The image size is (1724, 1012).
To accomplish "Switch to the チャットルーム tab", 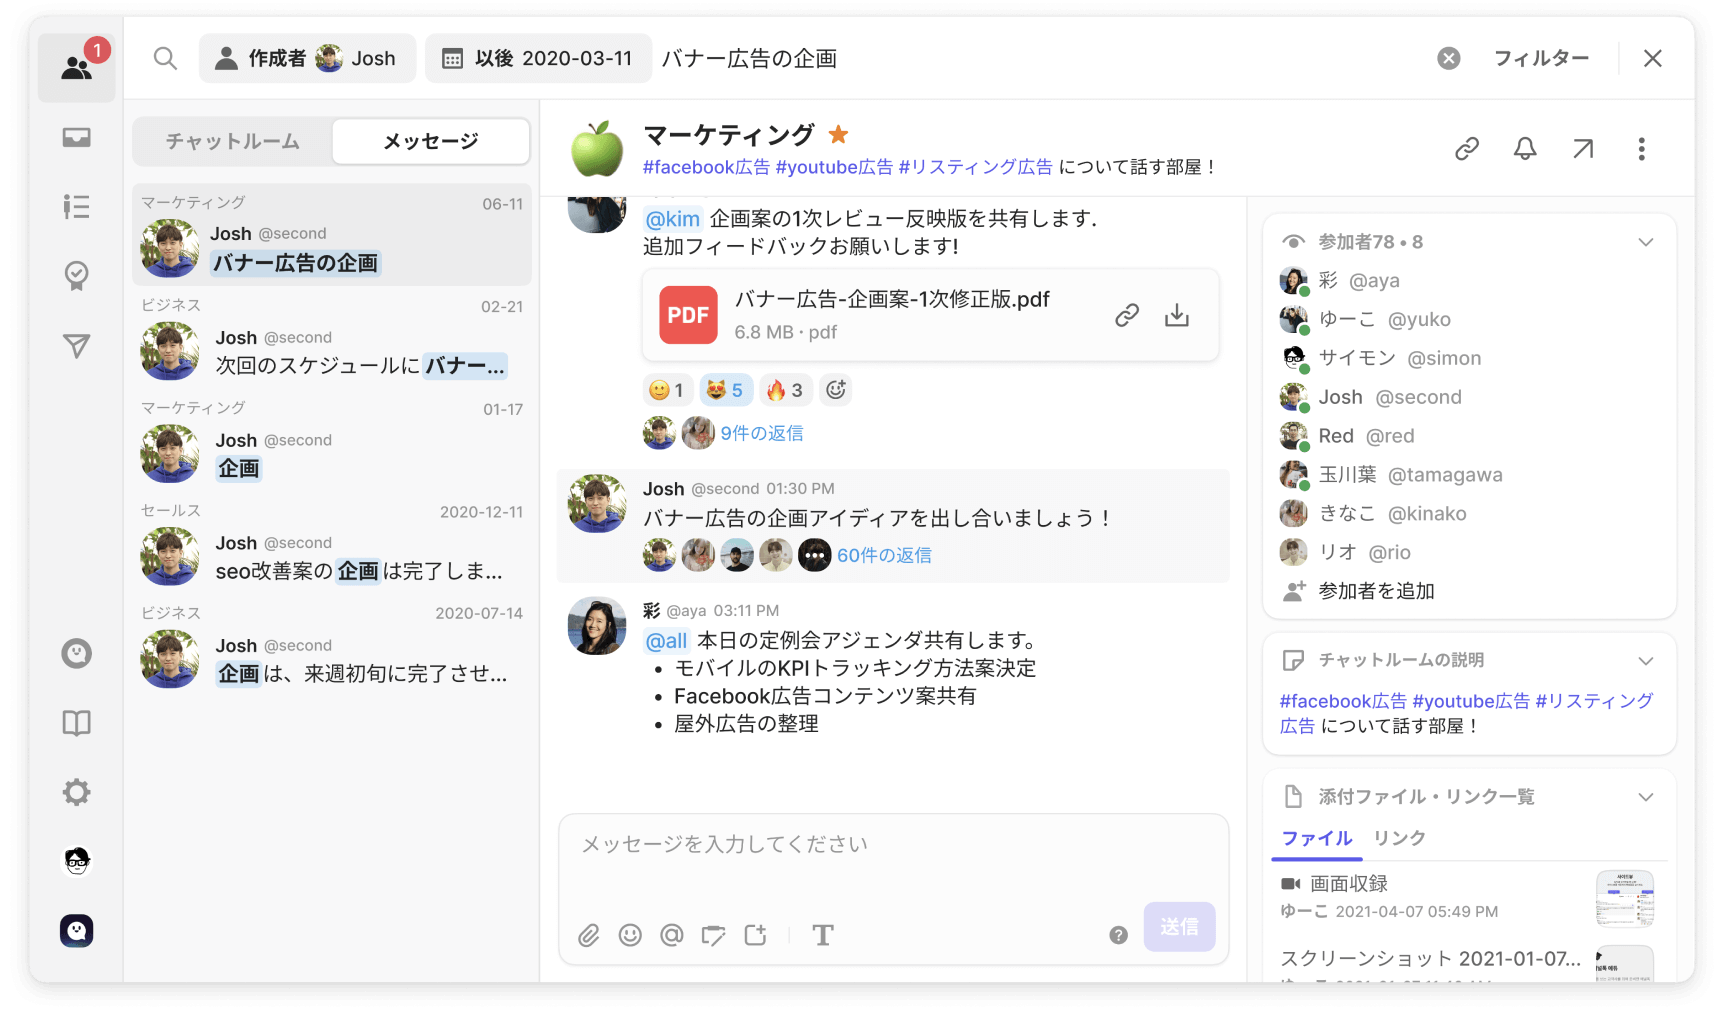I will click(x=233, y=141).
